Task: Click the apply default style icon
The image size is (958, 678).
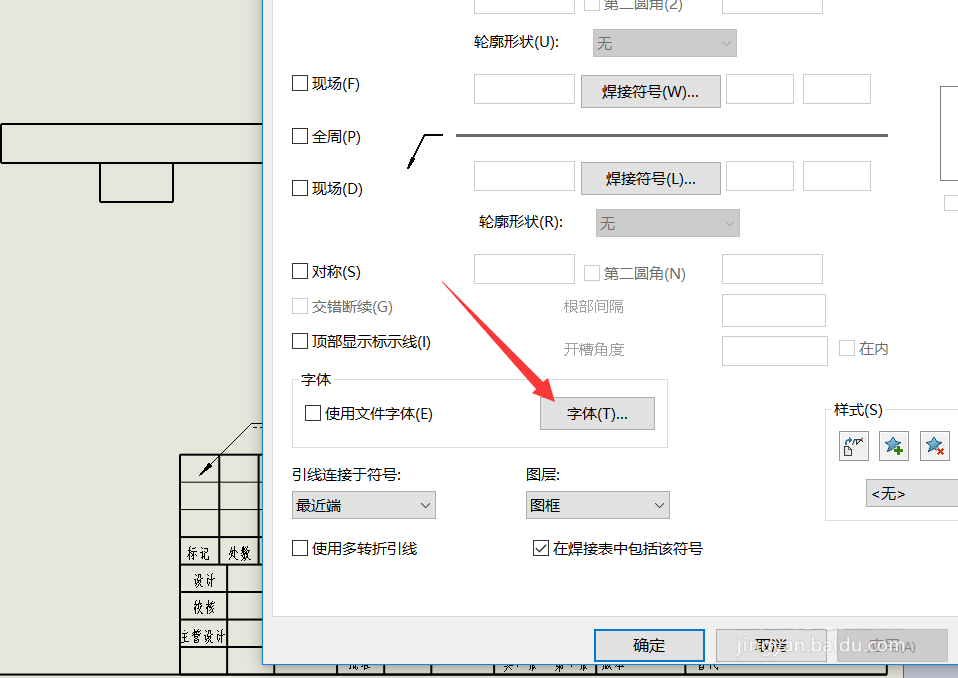Action: [854, 446]
